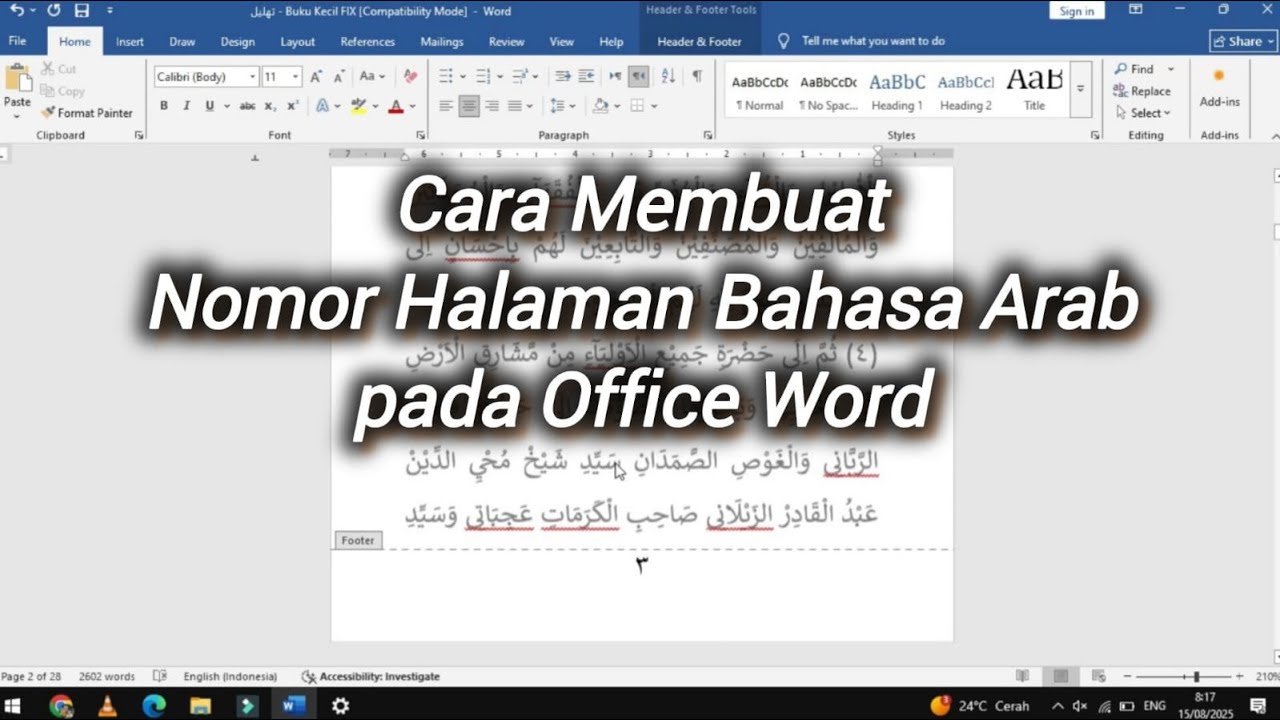Set right-to-left text direction
This screenshot has width=1280, height=720.
tap(638, 76)
